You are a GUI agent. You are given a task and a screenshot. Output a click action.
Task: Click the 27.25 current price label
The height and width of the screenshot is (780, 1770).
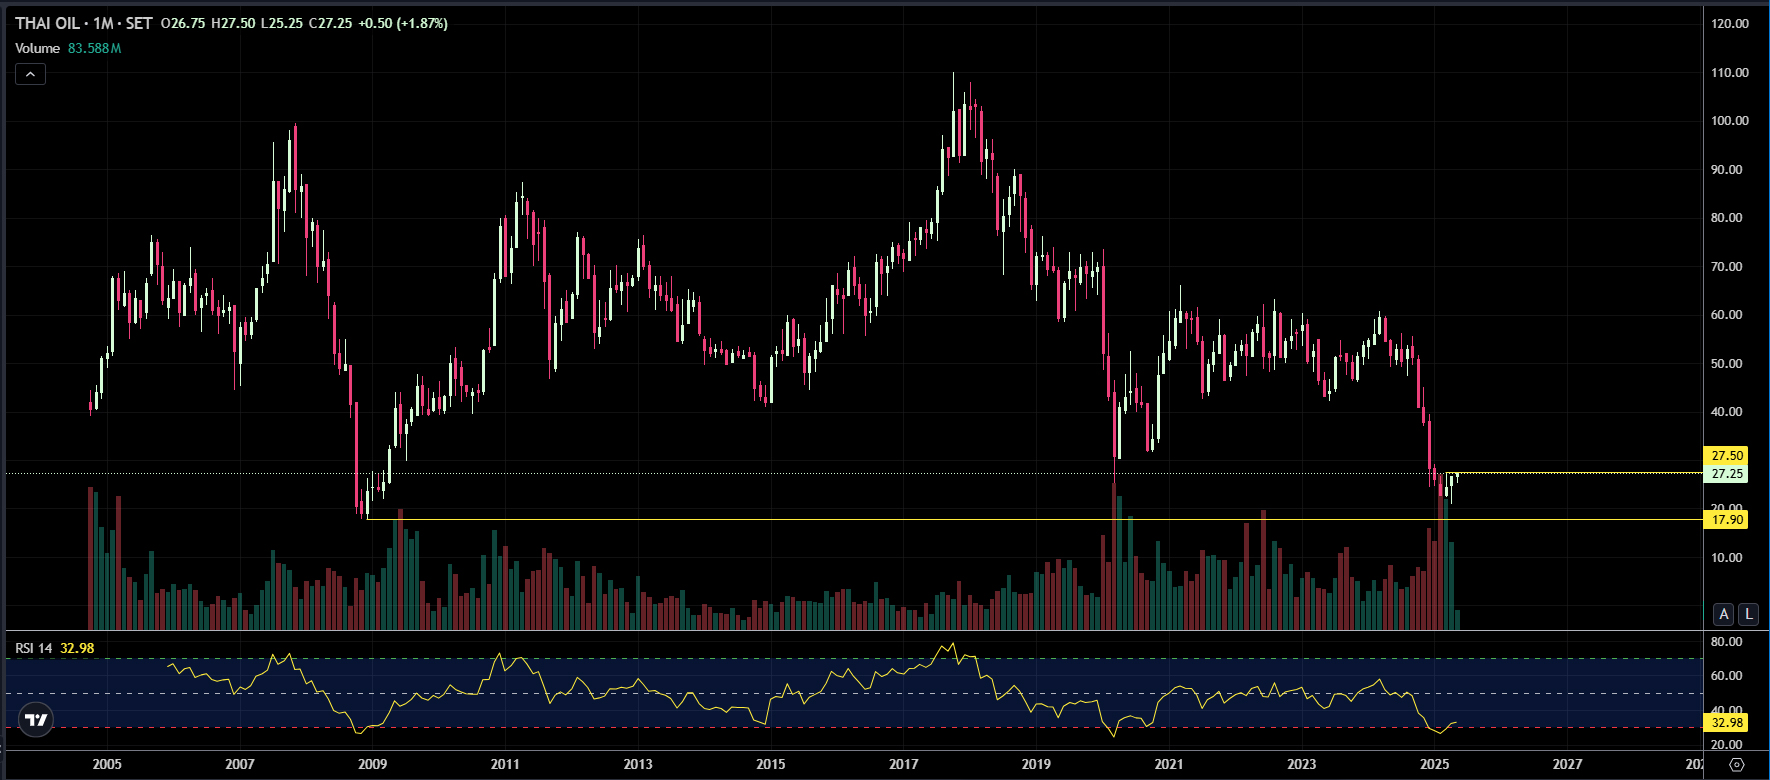pyautogui.click(x=1726, y=474)
